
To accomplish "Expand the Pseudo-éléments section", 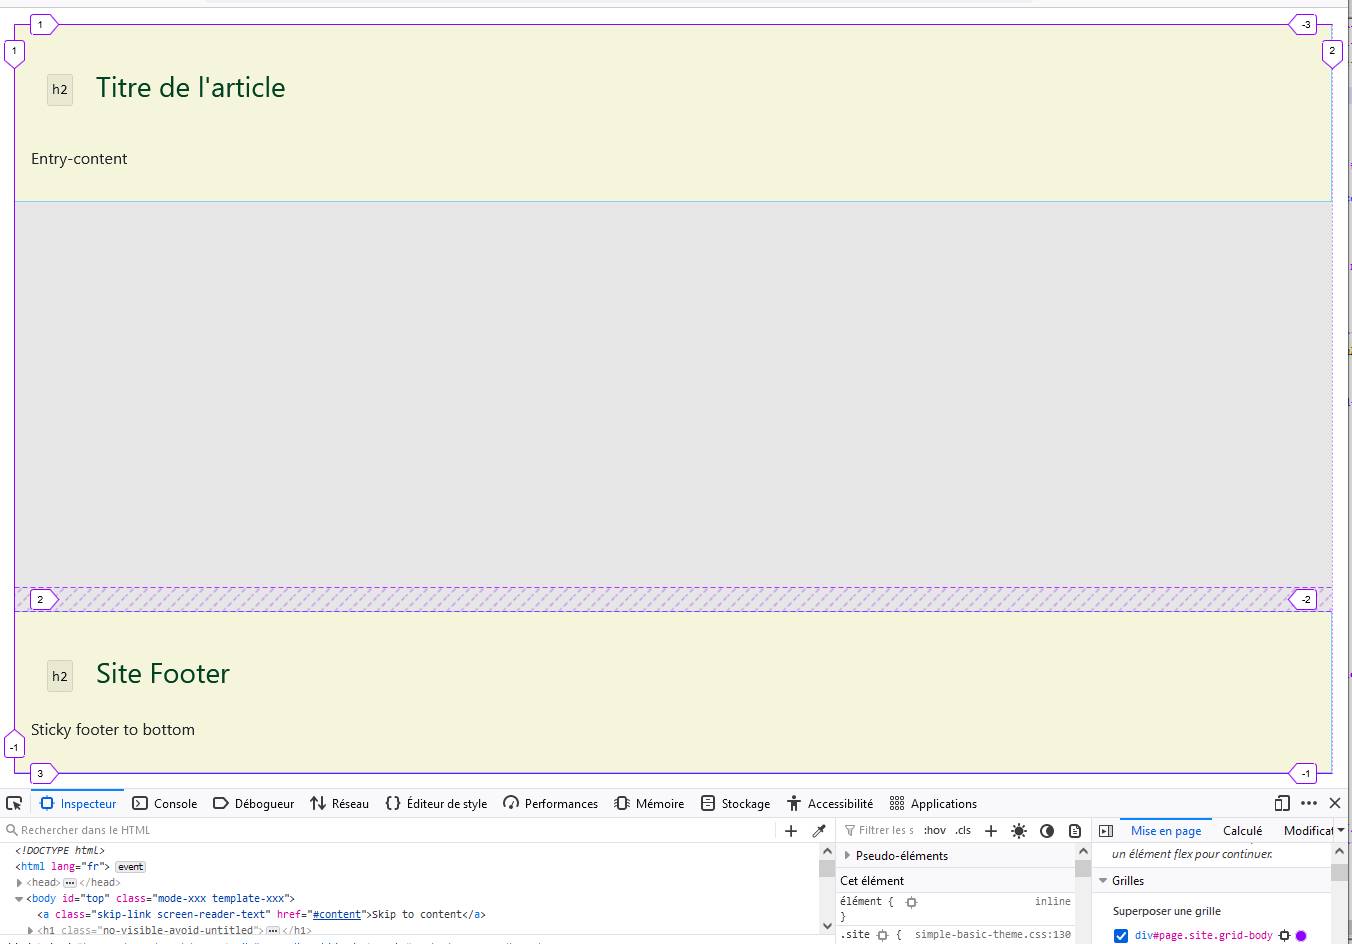I will pyautogui.click(x=847, y=855).
